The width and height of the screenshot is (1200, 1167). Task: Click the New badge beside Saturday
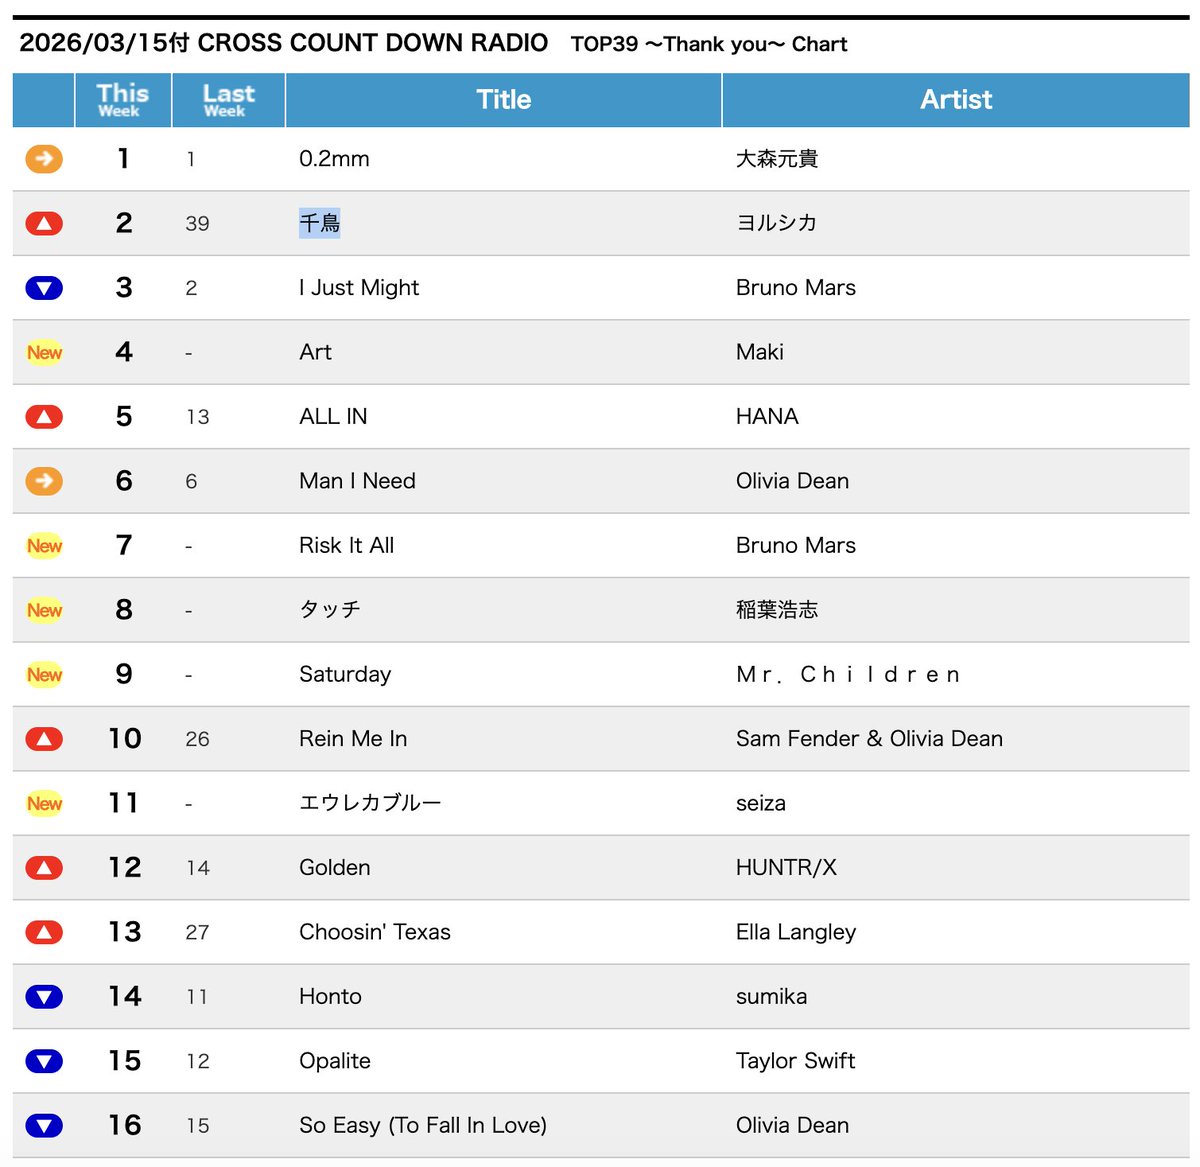[44, 674]
